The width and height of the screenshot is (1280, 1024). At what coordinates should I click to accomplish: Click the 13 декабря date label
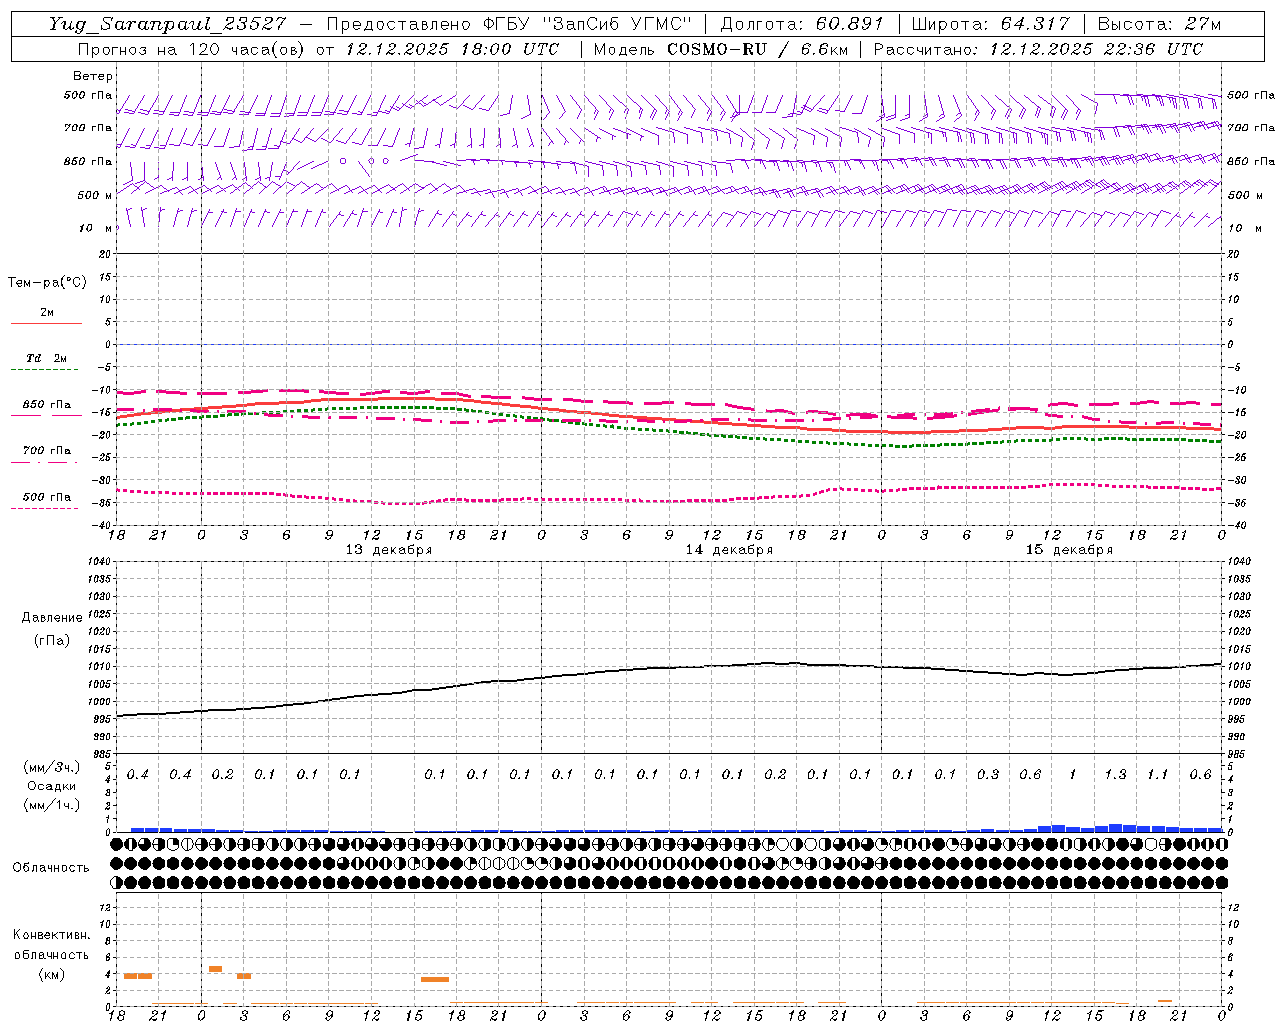[388, 550]
